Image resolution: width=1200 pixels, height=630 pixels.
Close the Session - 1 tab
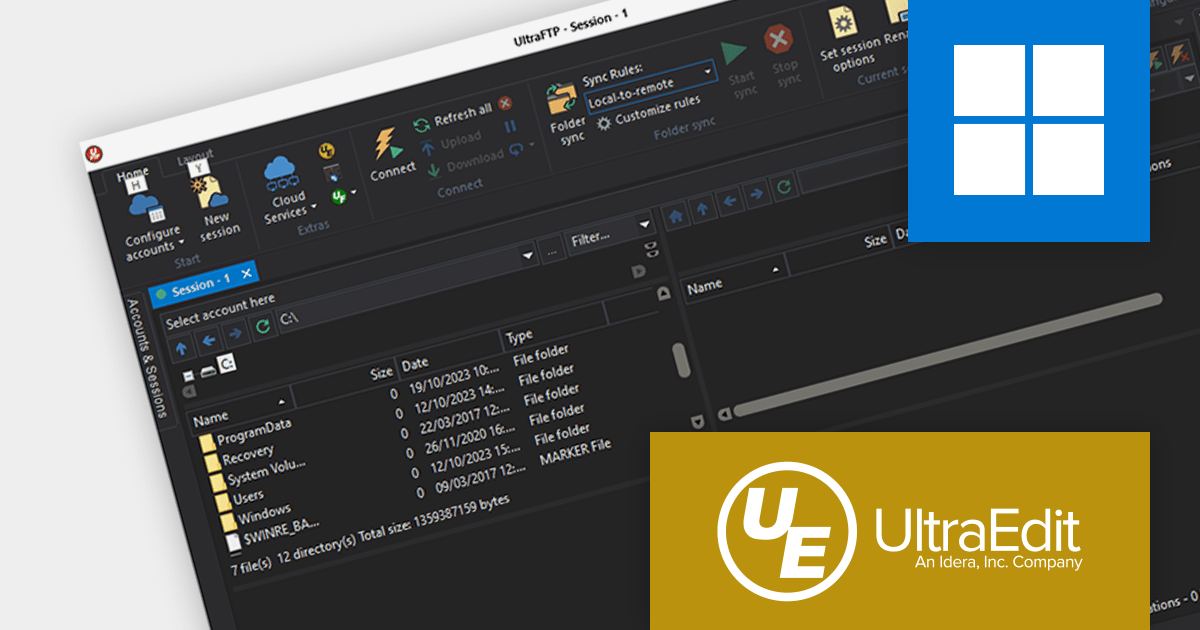click(x=246, y=274)
